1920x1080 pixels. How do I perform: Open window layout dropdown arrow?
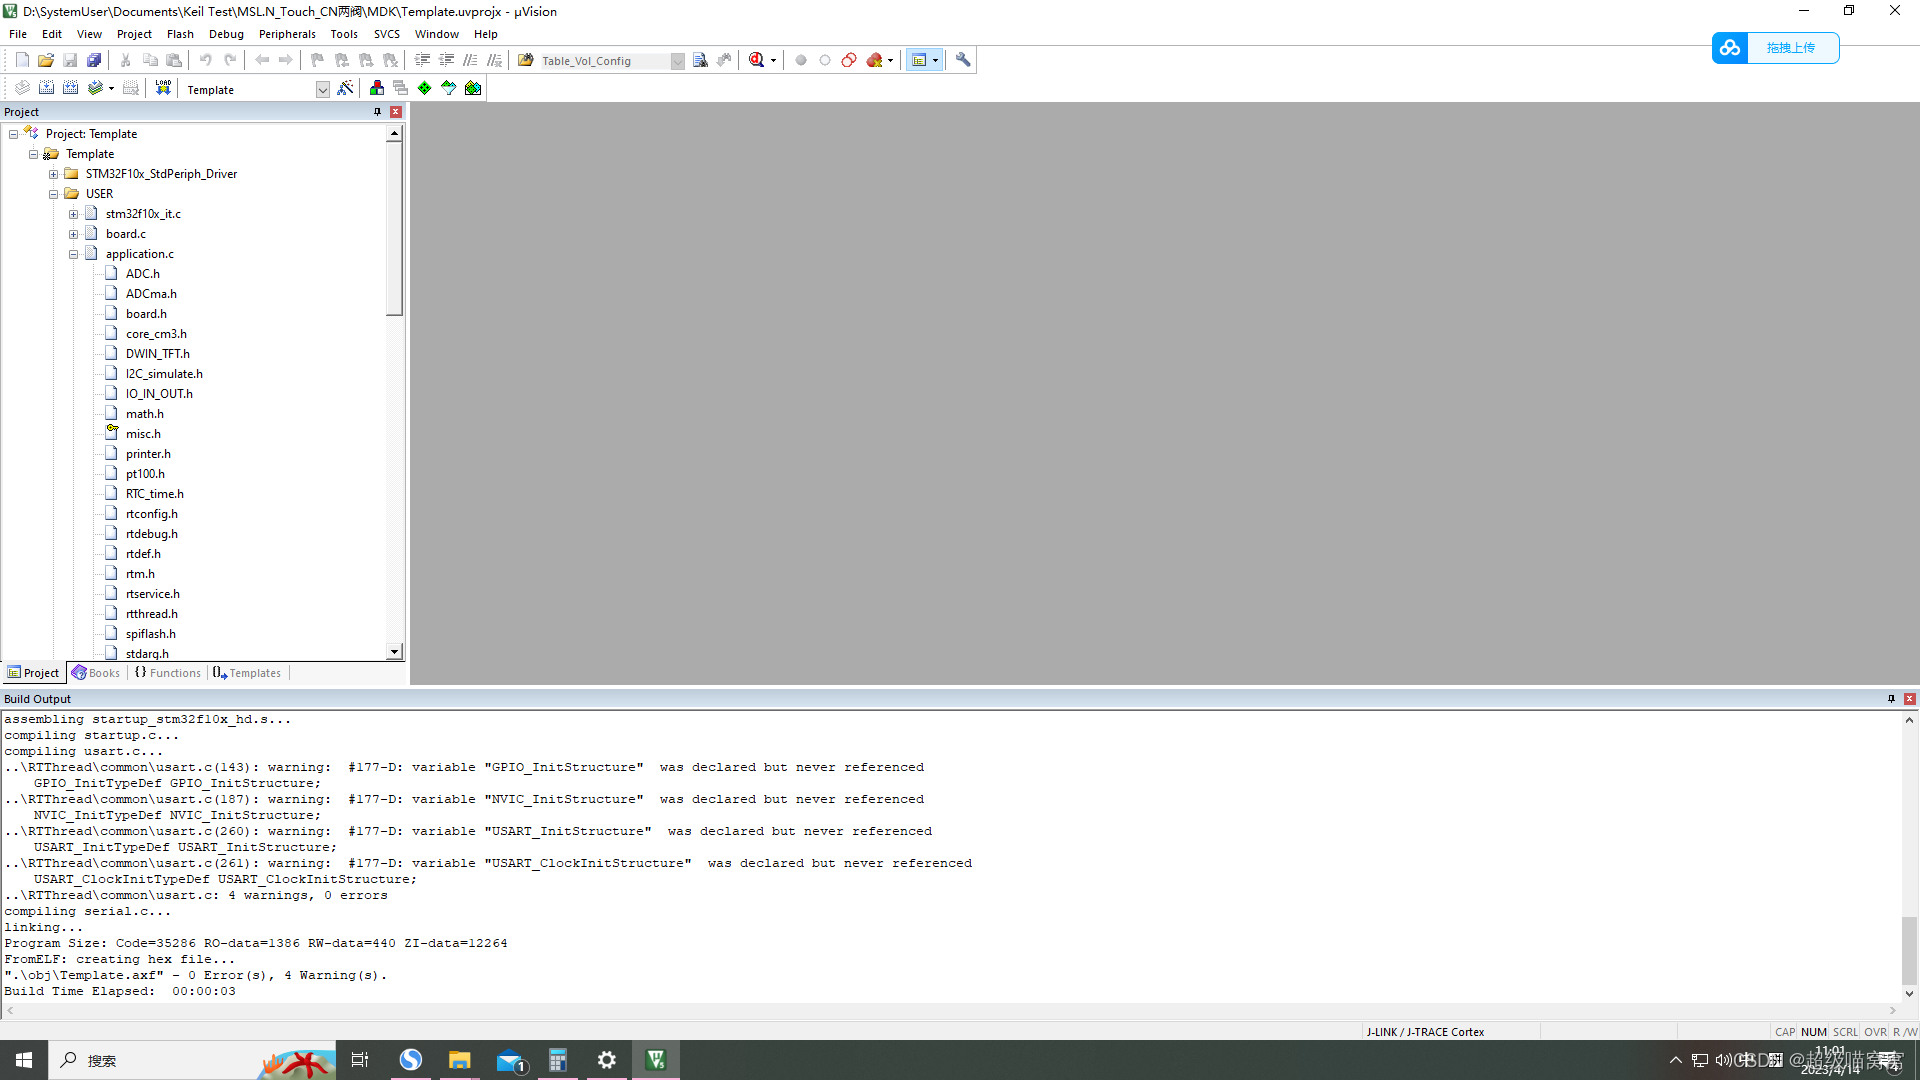point(936,61)
